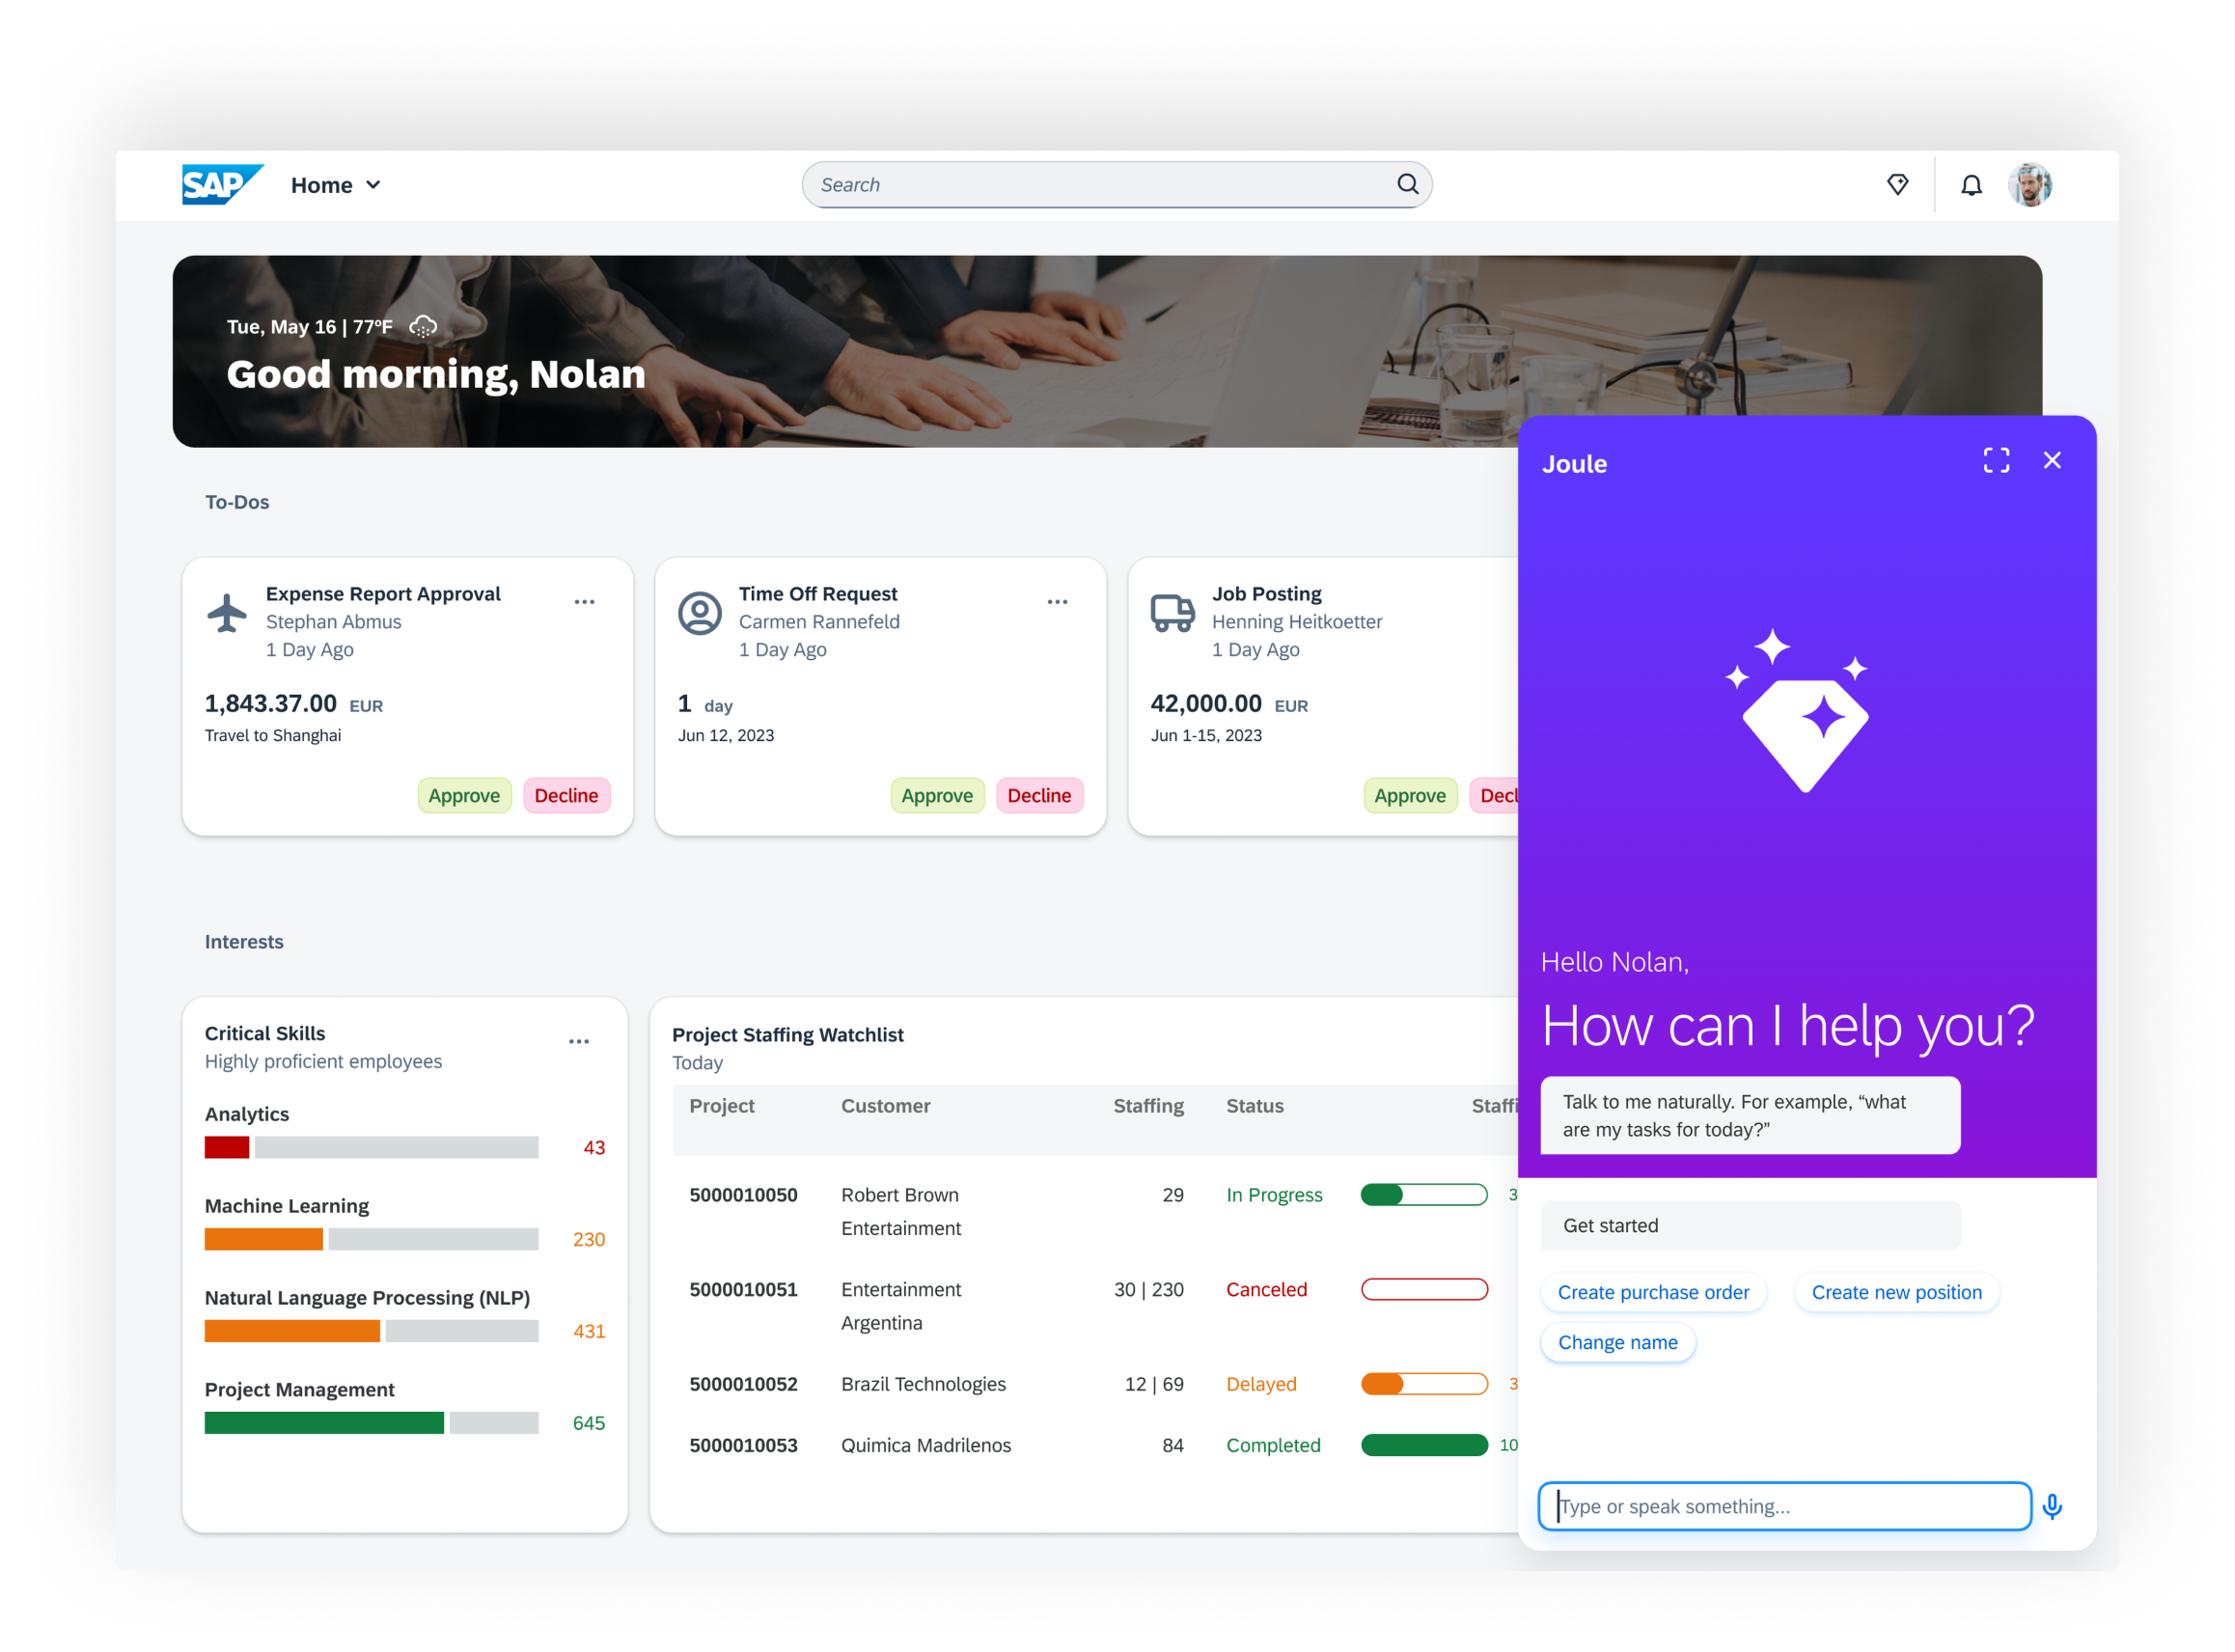Click the Brazil Technologies staffing progress bar

[1424, 1384]
